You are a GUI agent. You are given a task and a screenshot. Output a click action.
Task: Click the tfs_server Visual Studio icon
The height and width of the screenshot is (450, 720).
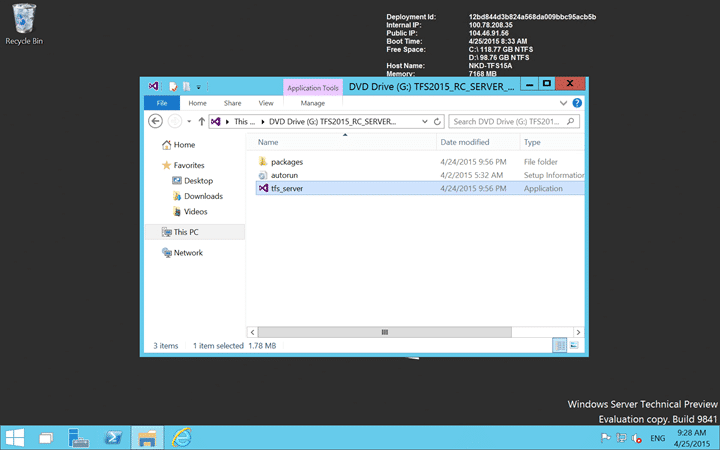tap(263, 188)
